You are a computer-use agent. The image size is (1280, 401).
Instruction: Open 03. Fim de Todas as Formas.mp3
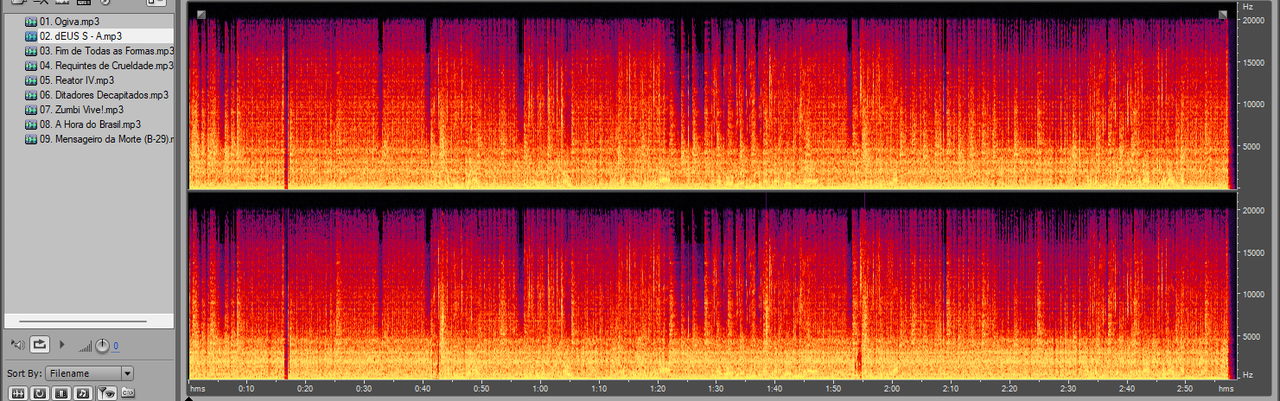click(x=106, y=51)
